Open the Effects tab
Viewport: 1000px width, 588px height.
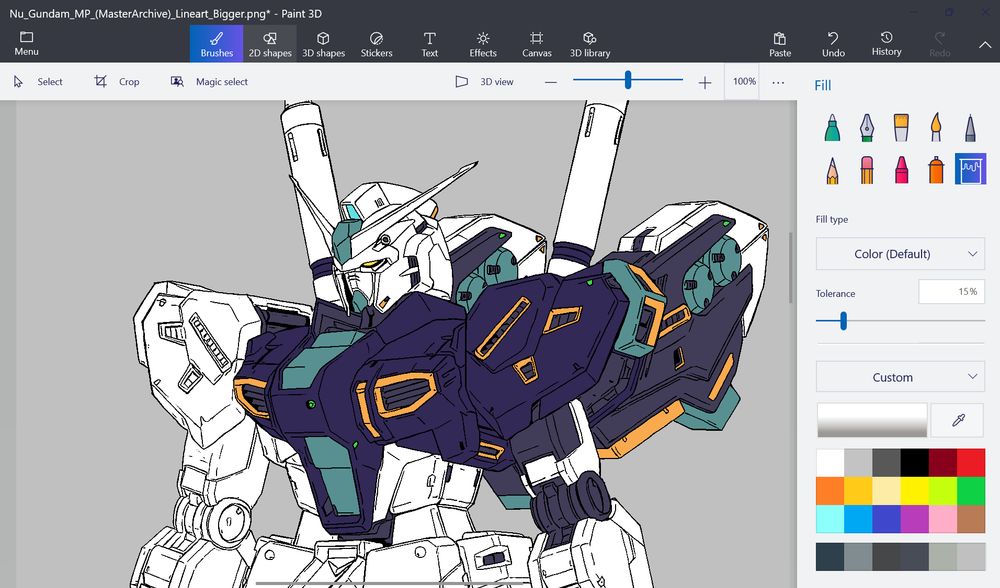pos(483,43)
